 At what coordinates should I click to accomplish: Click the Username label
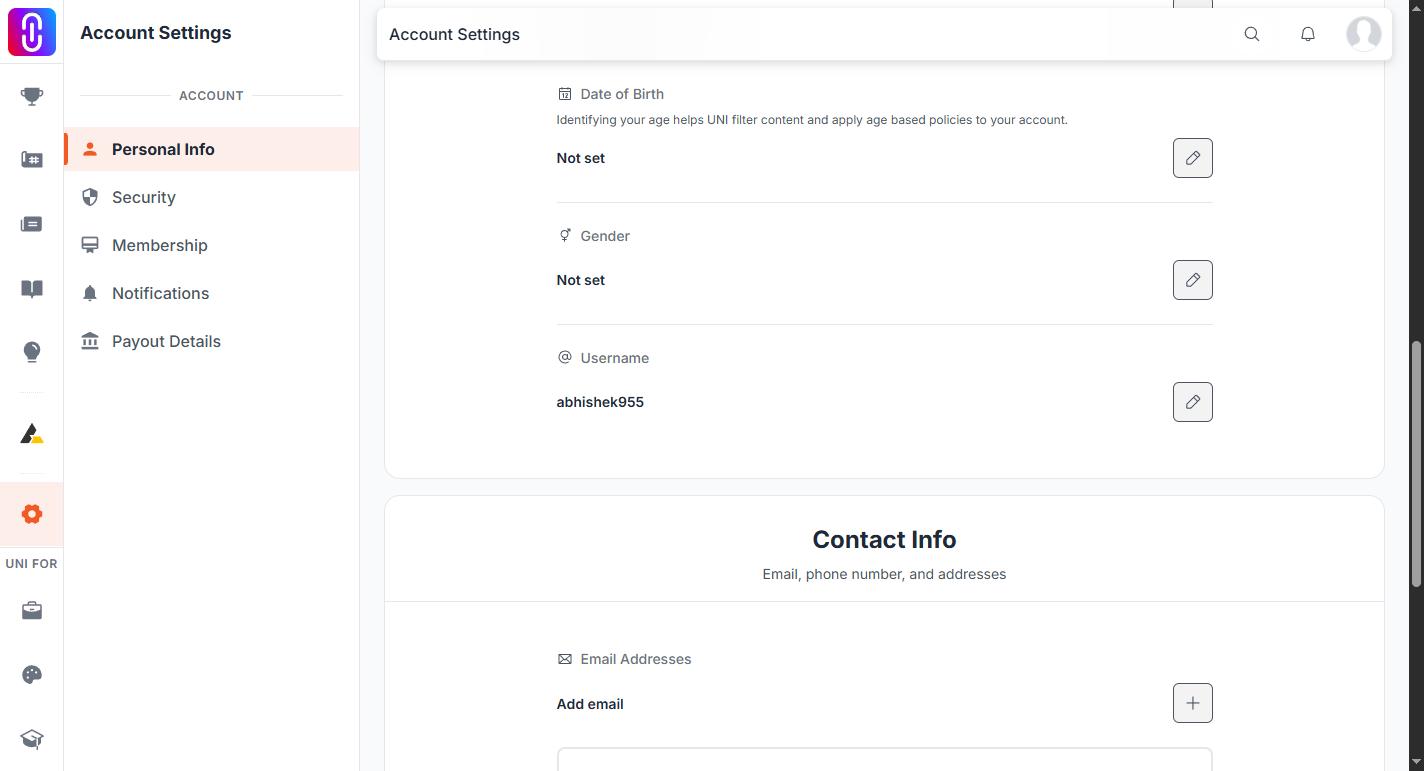(x=614, y=358)
